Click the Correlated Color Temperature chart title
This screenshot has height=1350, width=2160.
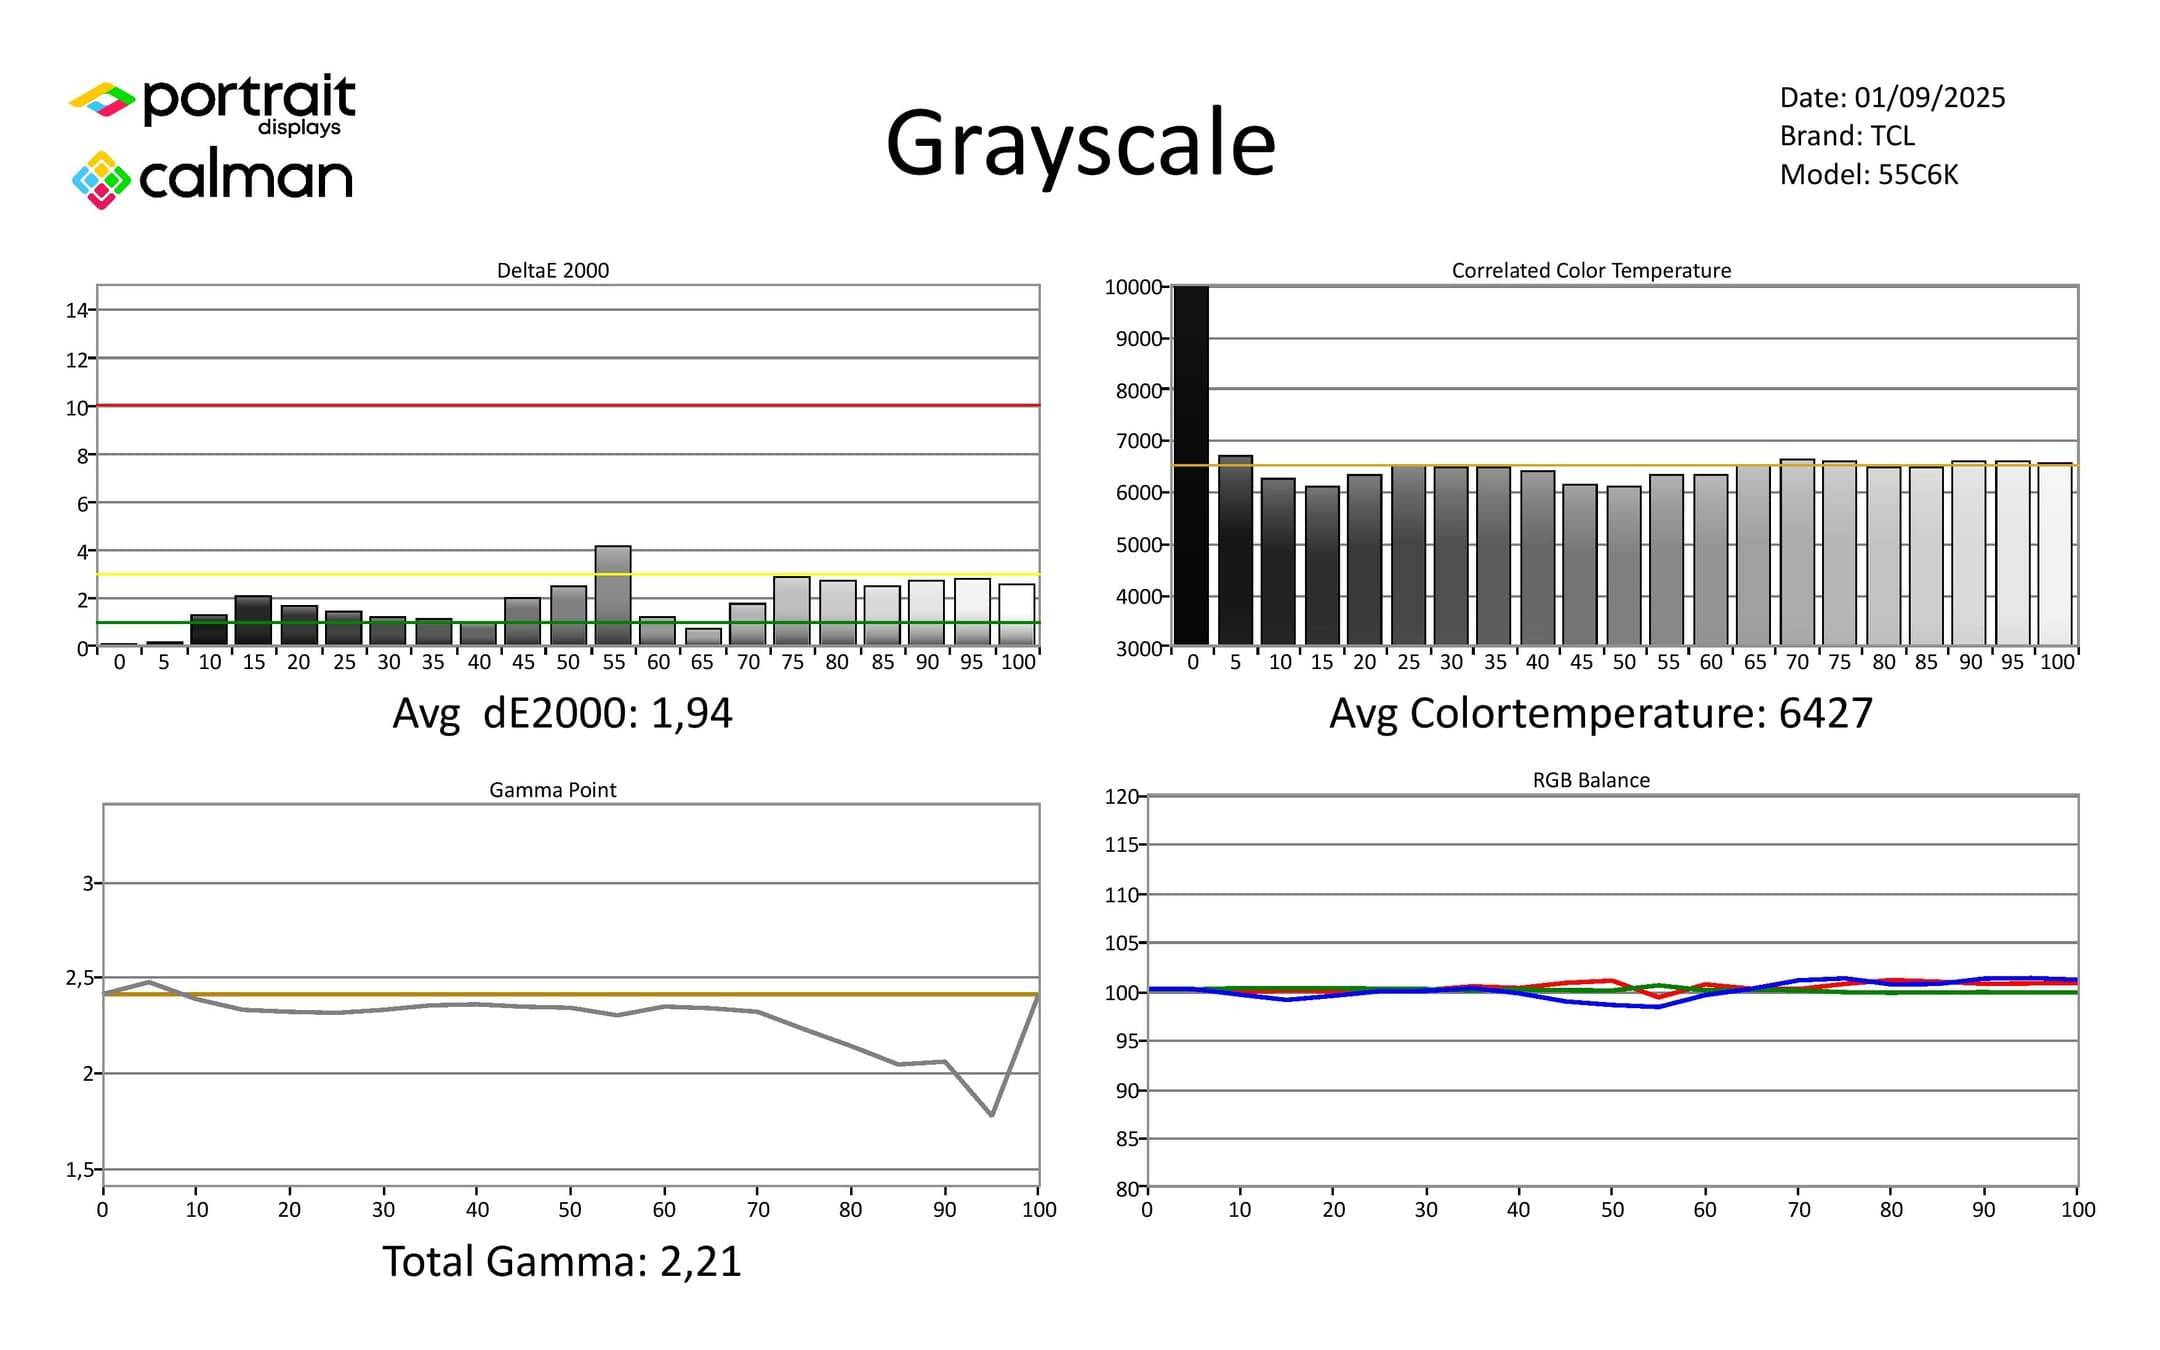click(1591, 270)
